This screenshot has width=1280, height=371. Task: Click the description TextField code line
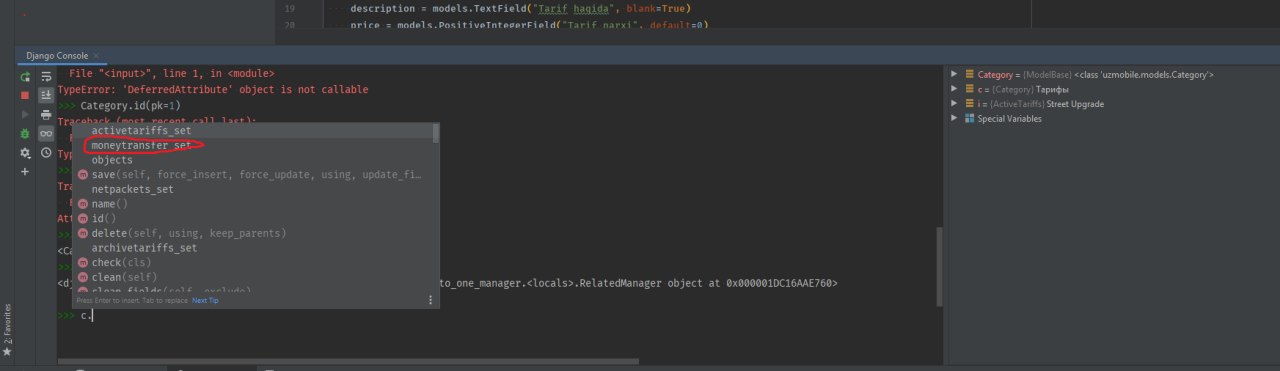click(x=520, y=8)
